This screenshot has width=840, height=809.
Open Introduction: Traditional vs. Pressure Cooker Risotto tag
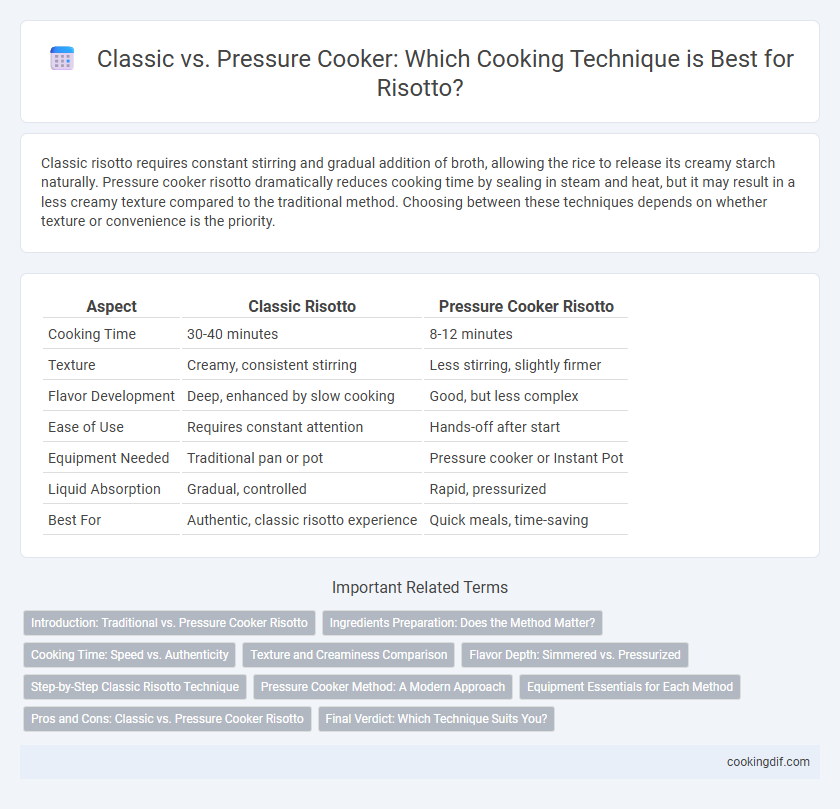(x=169, y=623)
